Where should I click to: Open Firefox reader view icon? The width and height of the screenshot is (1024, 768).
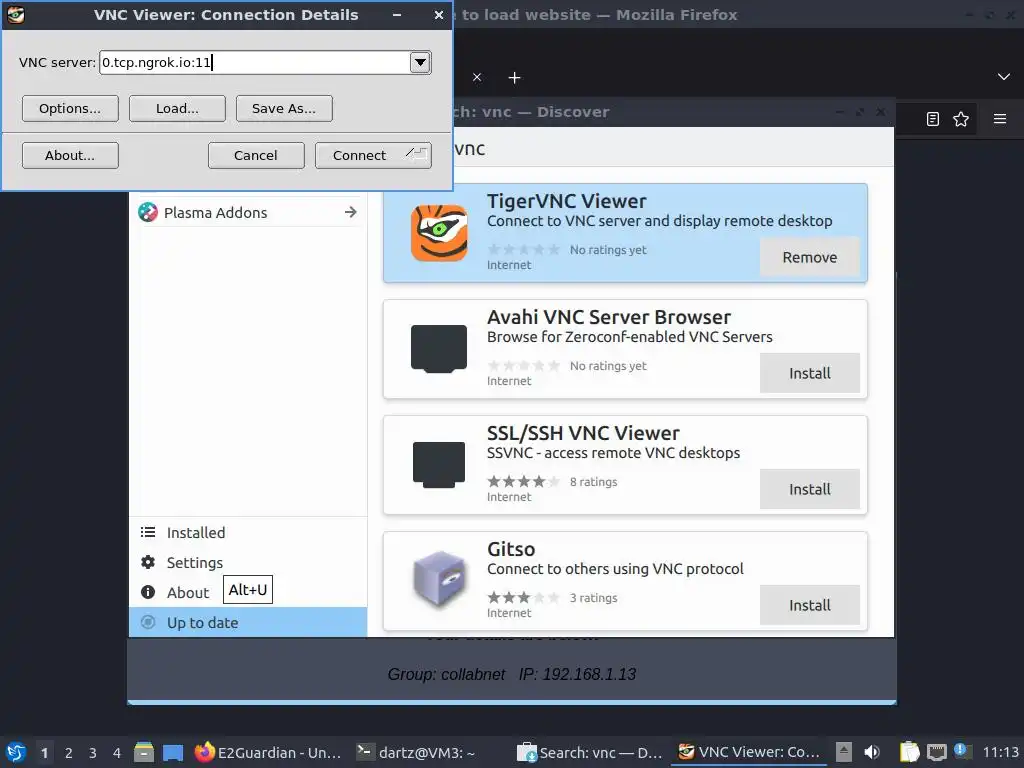pyautogui.click(x=933, y=119)
